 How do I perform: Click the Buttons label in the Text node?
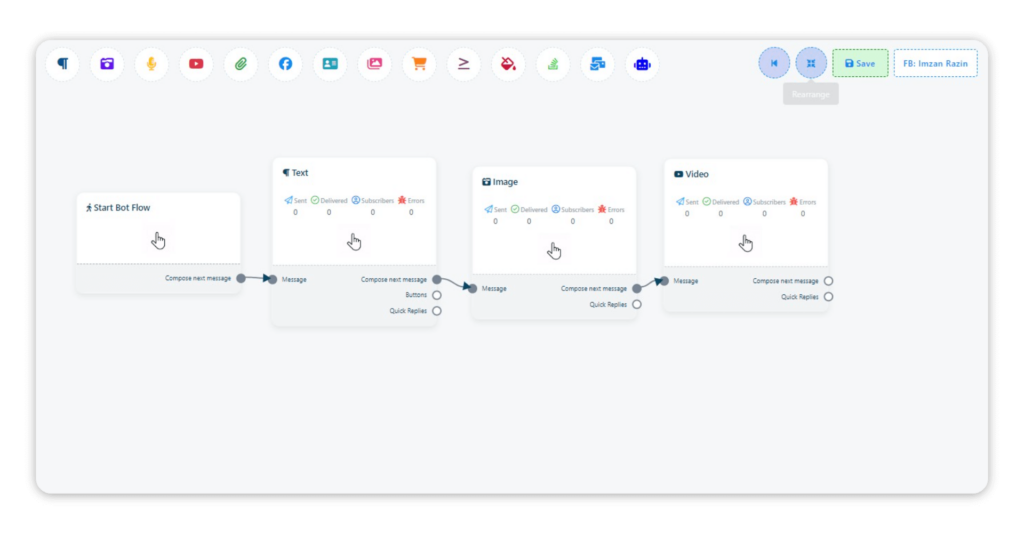pyautogui.click(x=416, y=295)
